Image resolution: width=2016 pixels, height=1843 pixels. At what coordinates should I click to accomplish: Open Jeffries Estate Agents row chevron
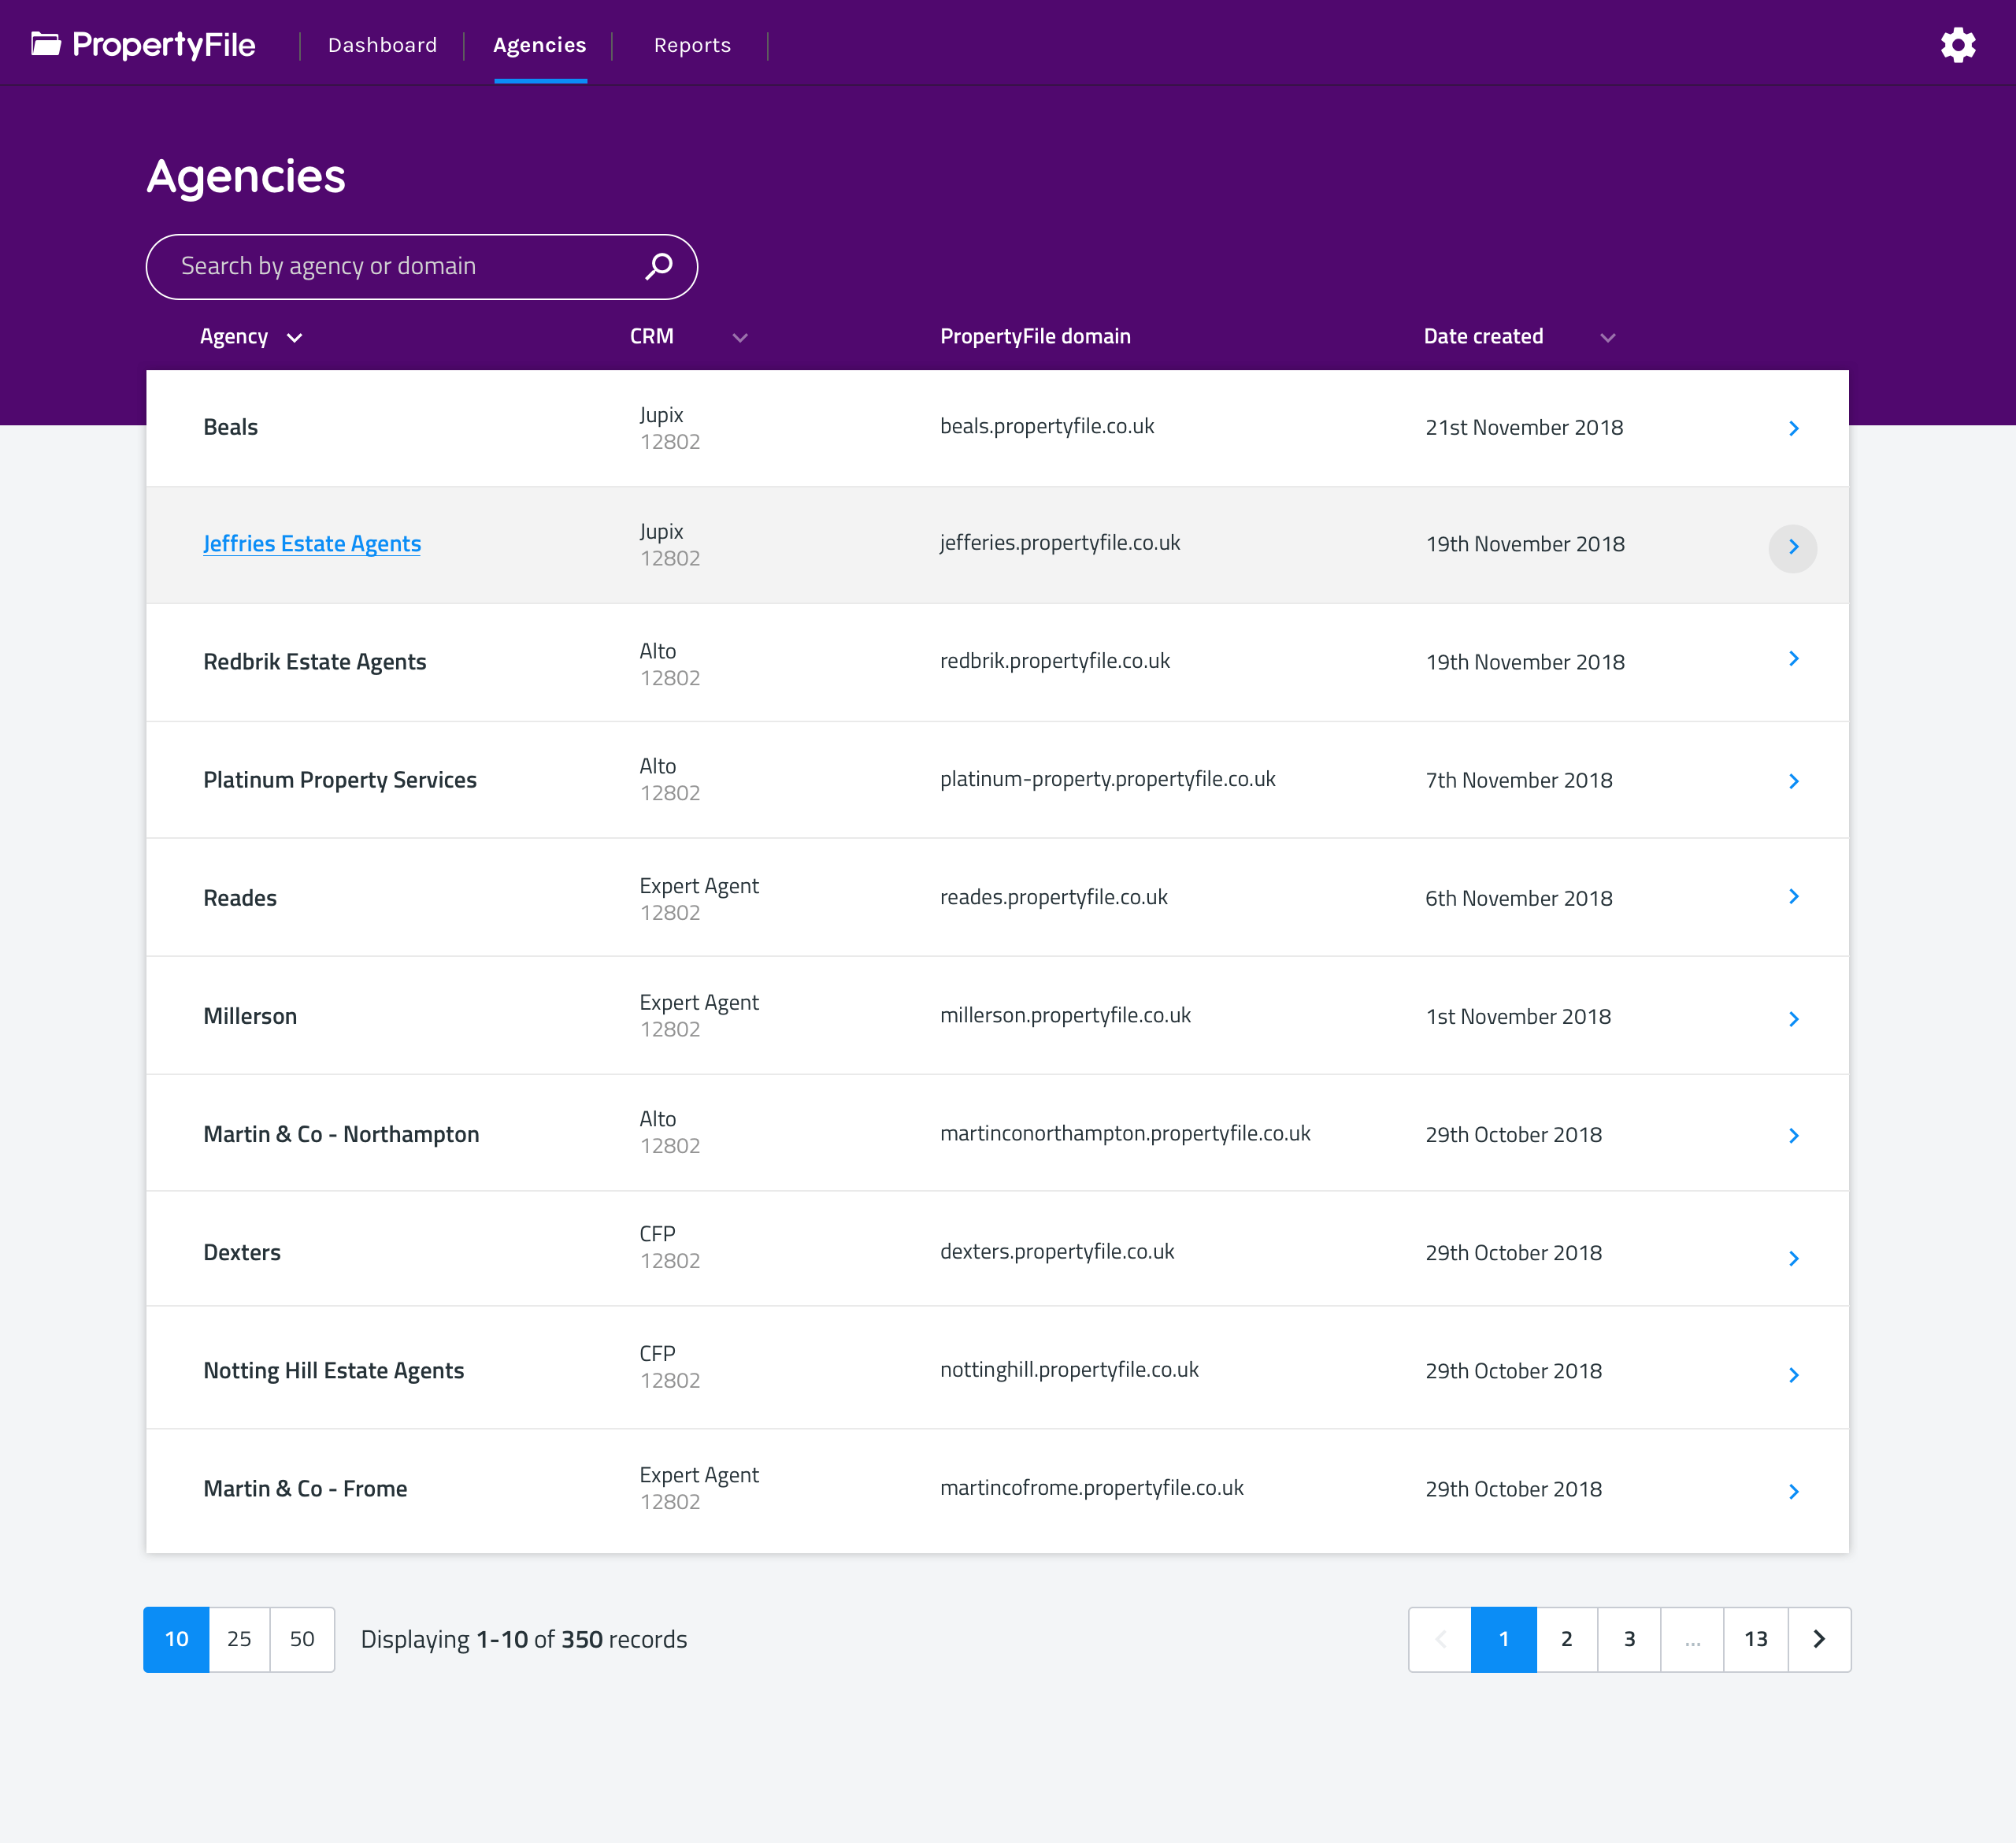1793,547
